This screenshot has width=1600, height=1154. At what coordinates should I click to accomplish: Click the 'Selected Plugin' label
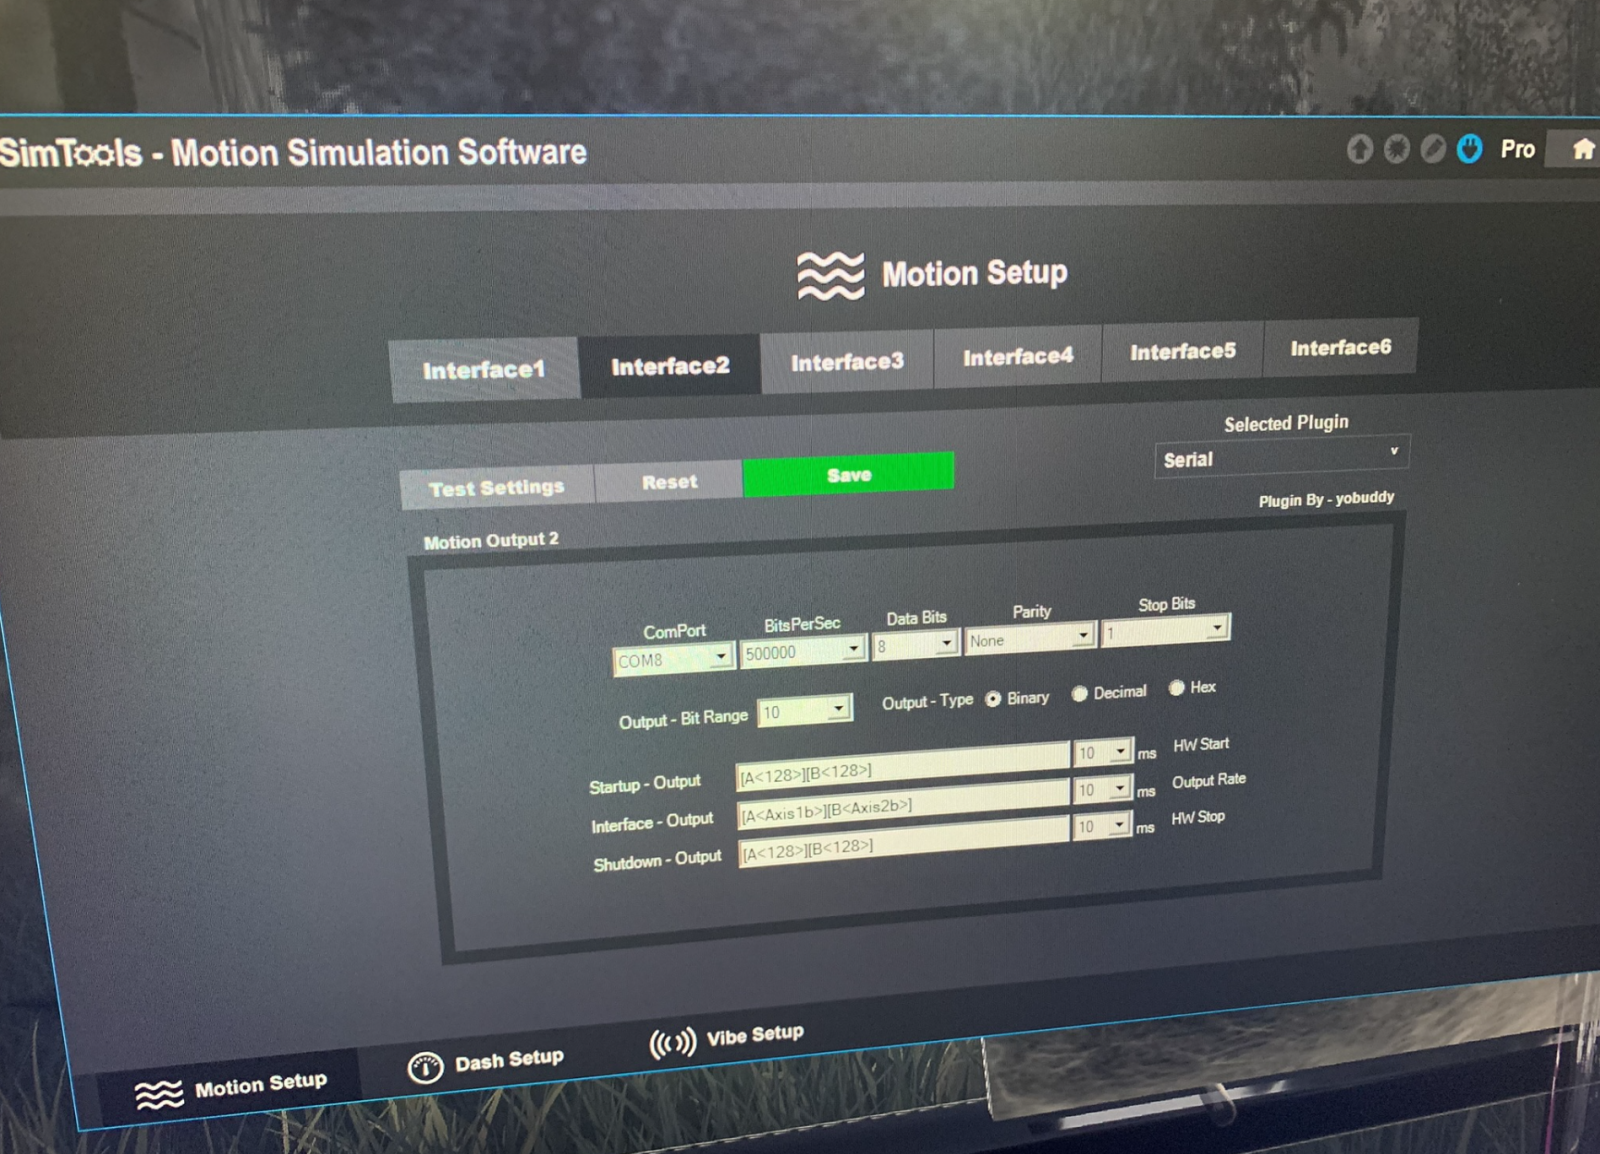(1286, 423)
